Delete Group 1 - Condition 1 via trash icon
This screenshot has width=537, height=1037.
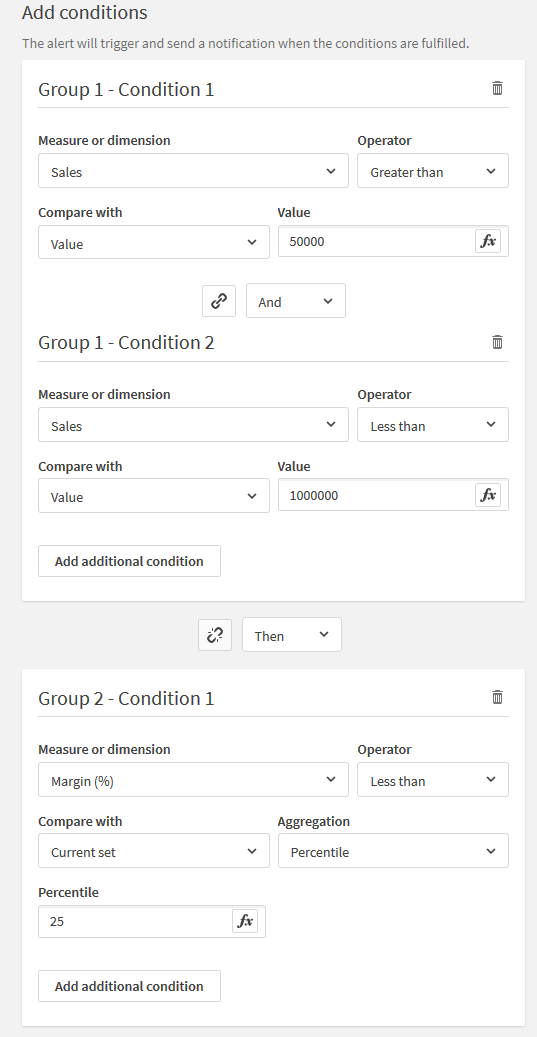click(x=497, y=87)
